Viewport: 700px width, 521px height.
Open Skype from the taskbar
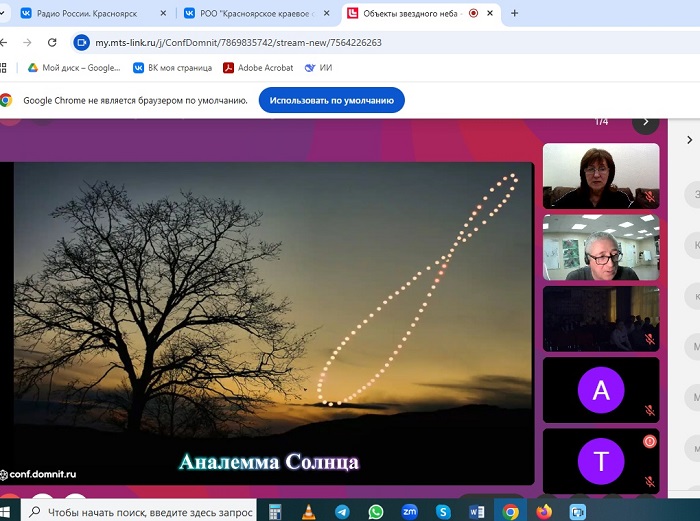443,511
